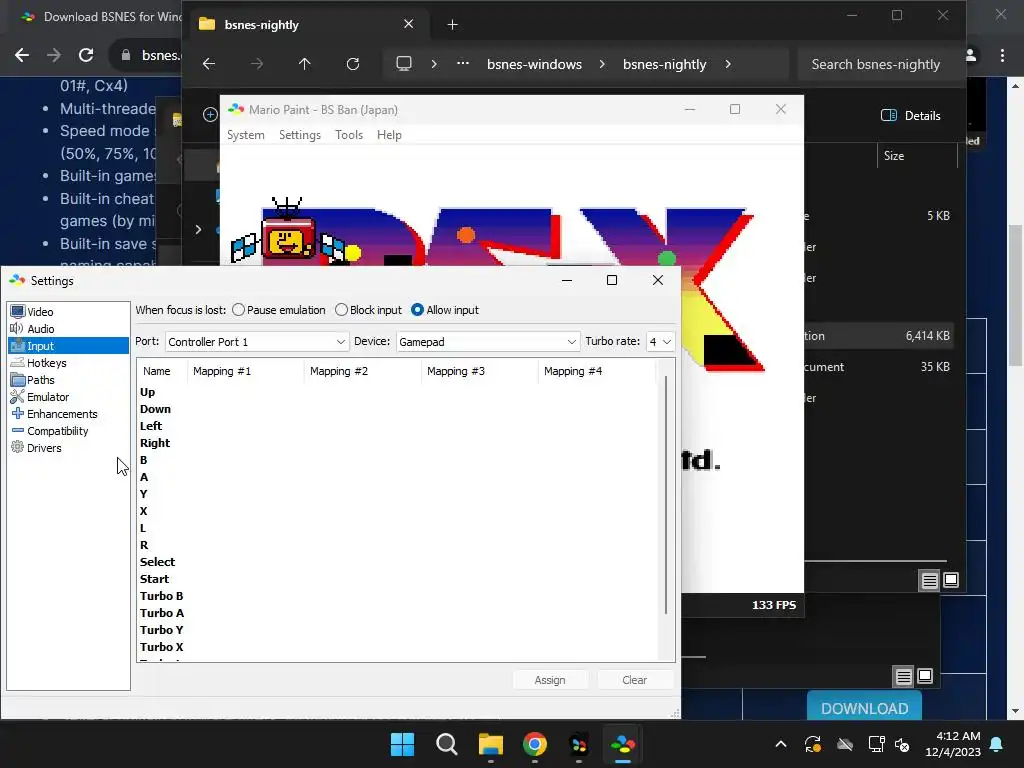Click the Name column header
This screenshot has width=1024, height=768.
click(x=162, y=371)
